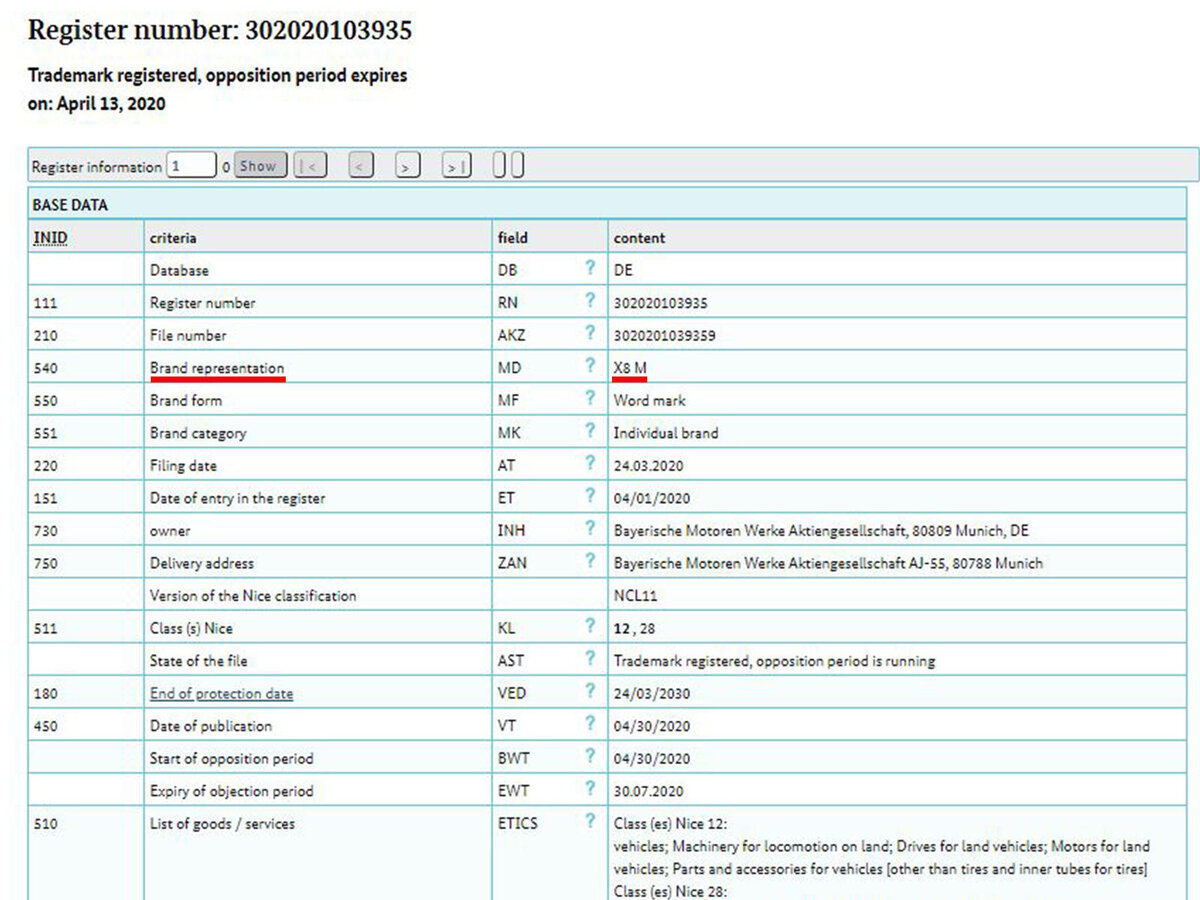Image resolution: width=1200 pixels, height=900 pixels.
Task: Click help icon for Start of opposition row
Action: click(590, 757)
